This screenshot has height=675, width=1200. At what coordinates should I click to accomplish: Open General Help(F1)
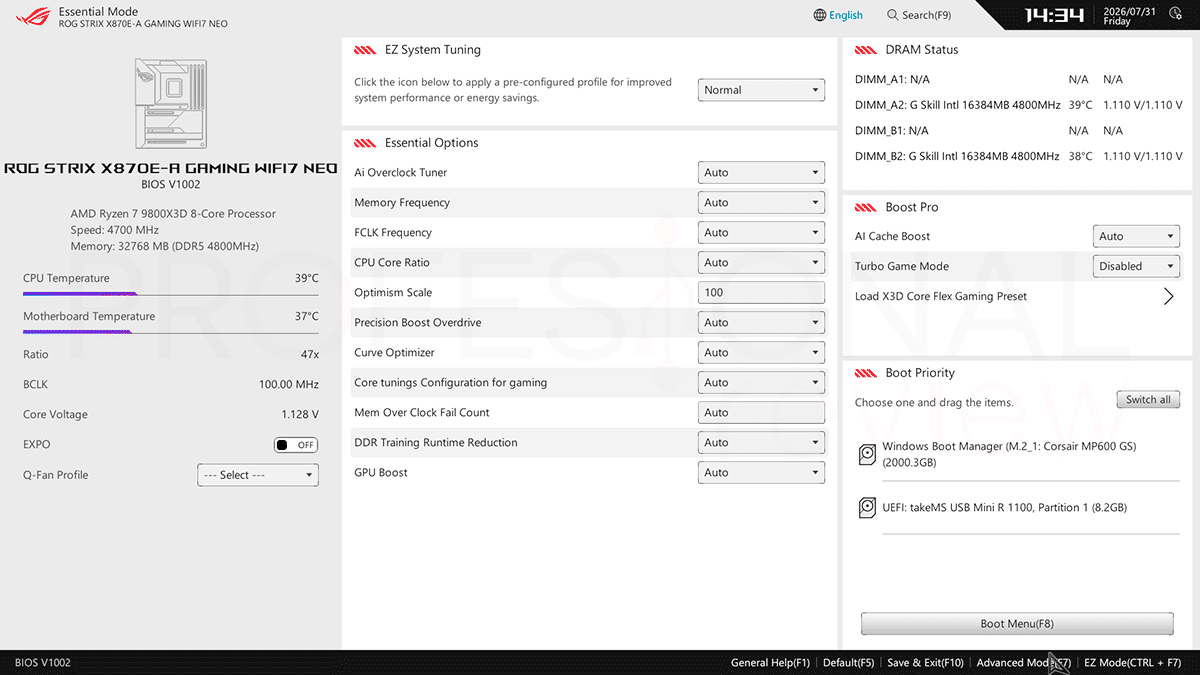pyautogui.click(x=770, y=663)
